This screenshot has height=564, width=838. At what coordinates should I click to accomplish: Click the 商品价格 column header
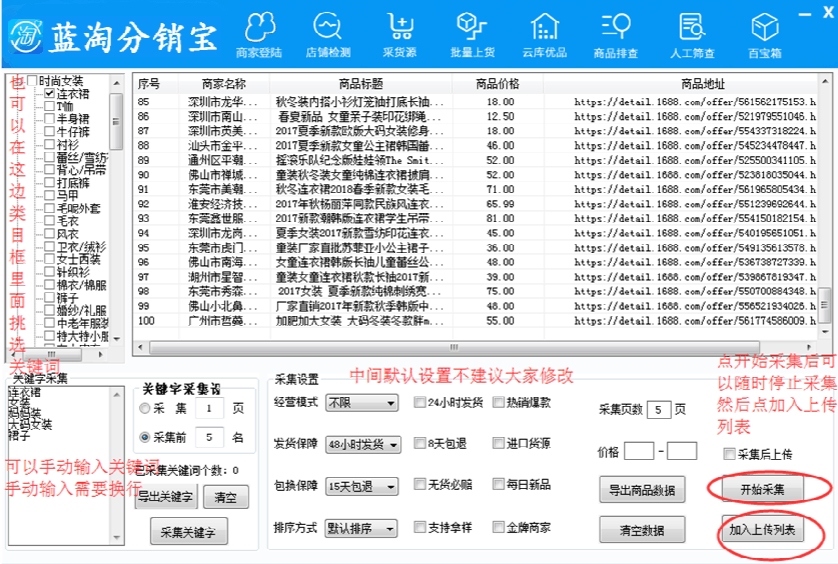(498, 84)
